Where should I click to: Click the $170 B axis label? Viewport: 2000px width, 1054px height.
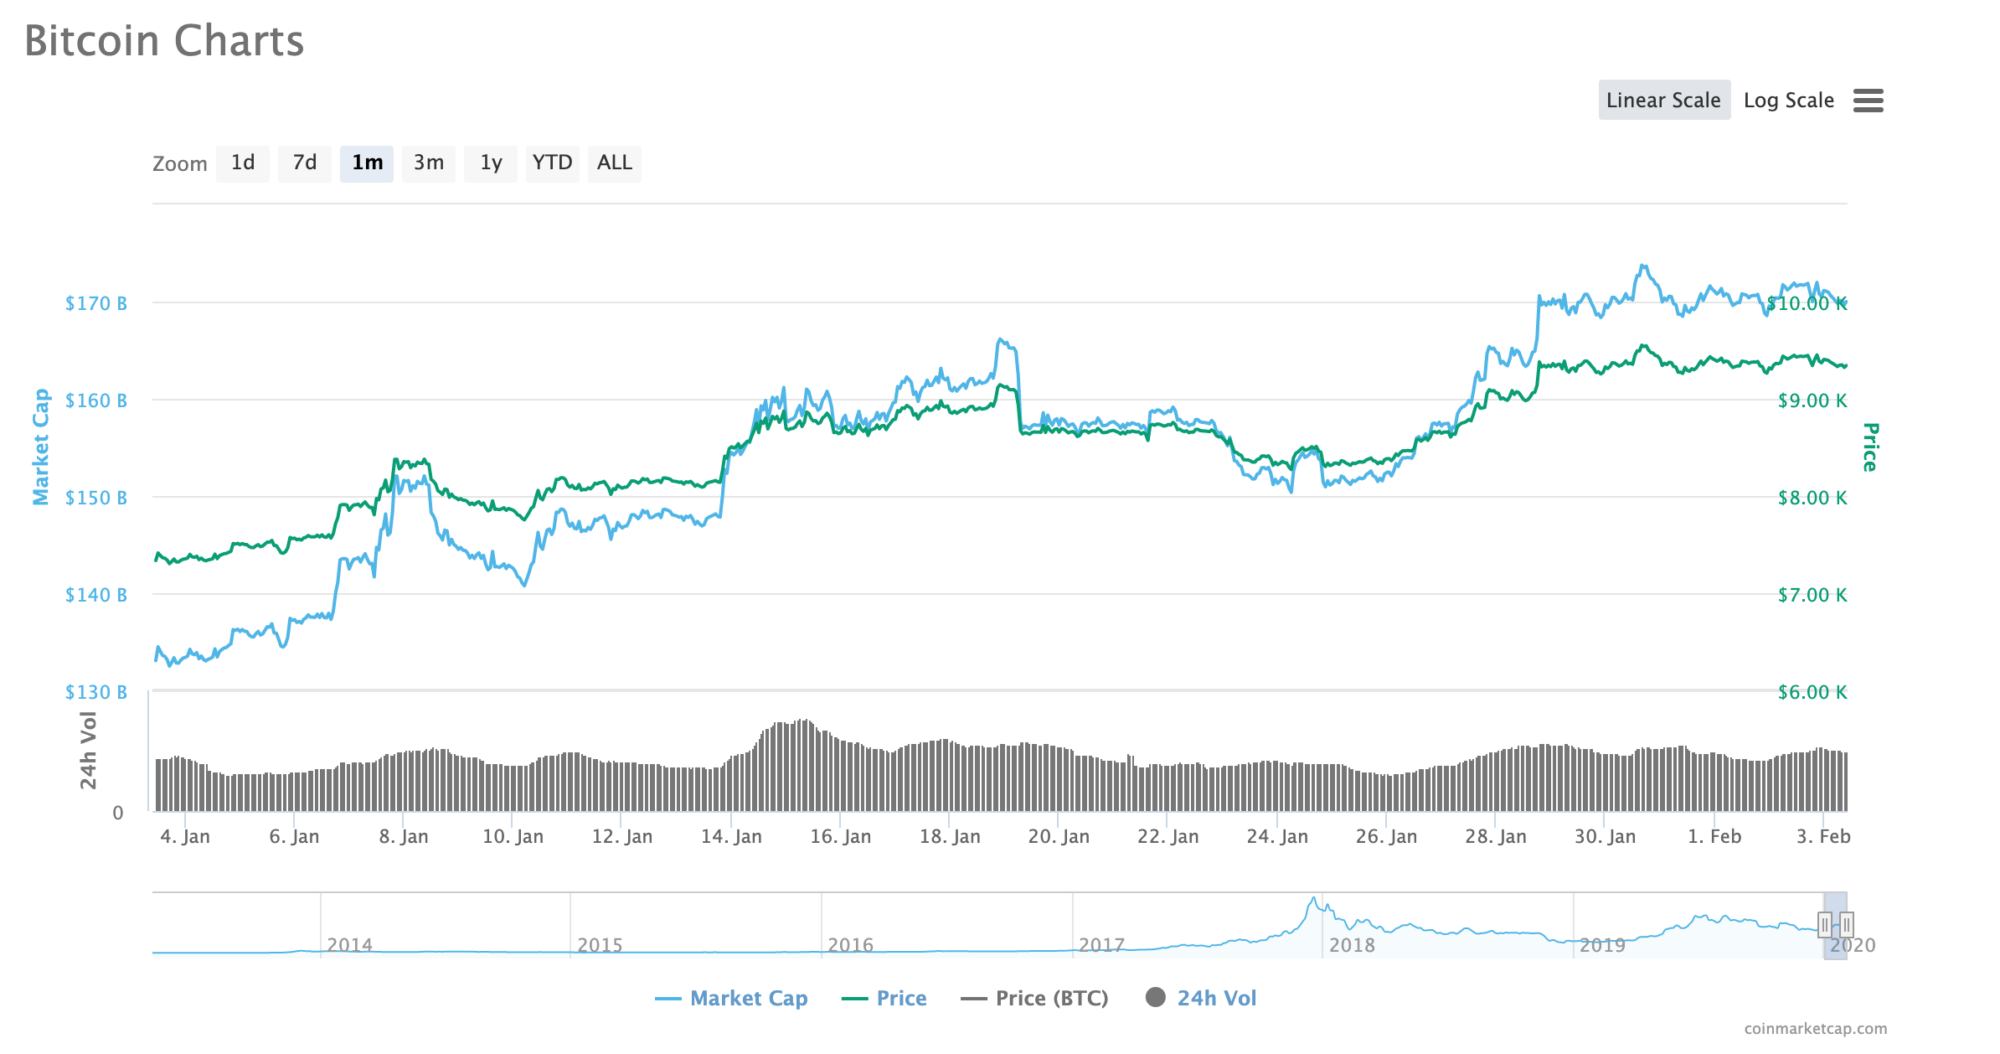click(x=96, y=303)
